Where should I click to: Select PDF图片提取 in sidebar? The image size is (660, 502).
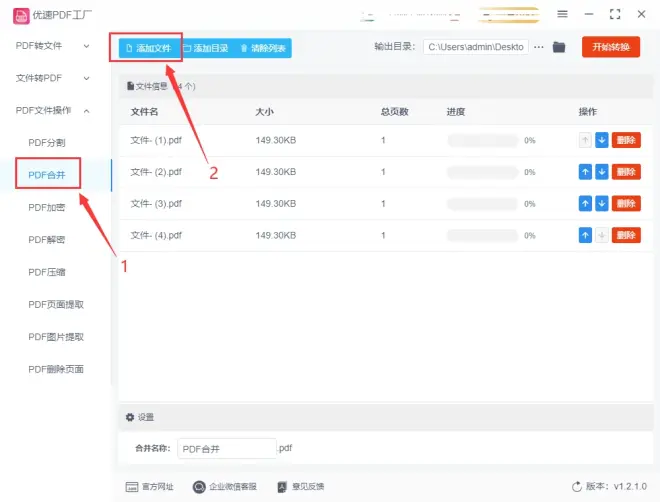[56, 337]
